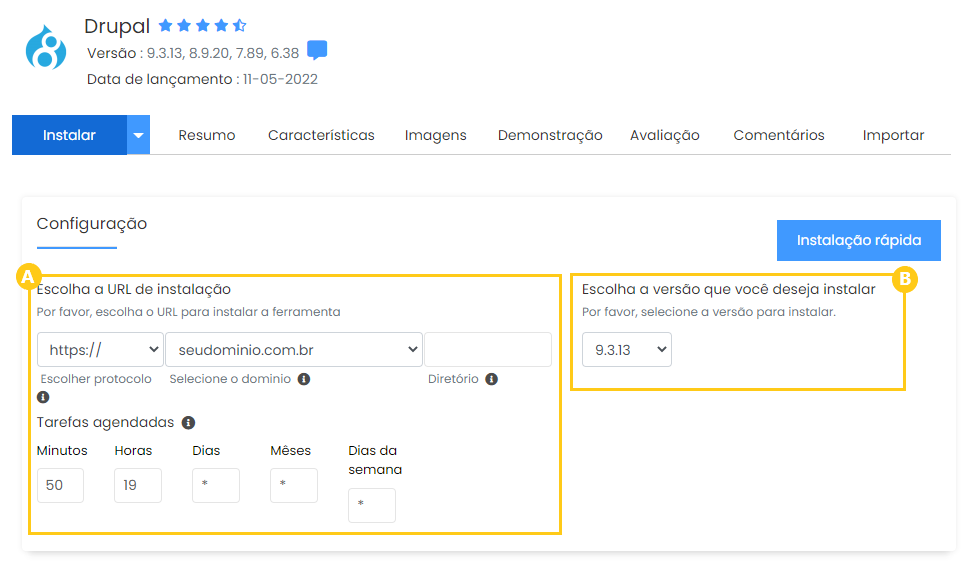This screenshot has width=974, height=562.
Task: Click the Mêses input field
Action: 294,485
